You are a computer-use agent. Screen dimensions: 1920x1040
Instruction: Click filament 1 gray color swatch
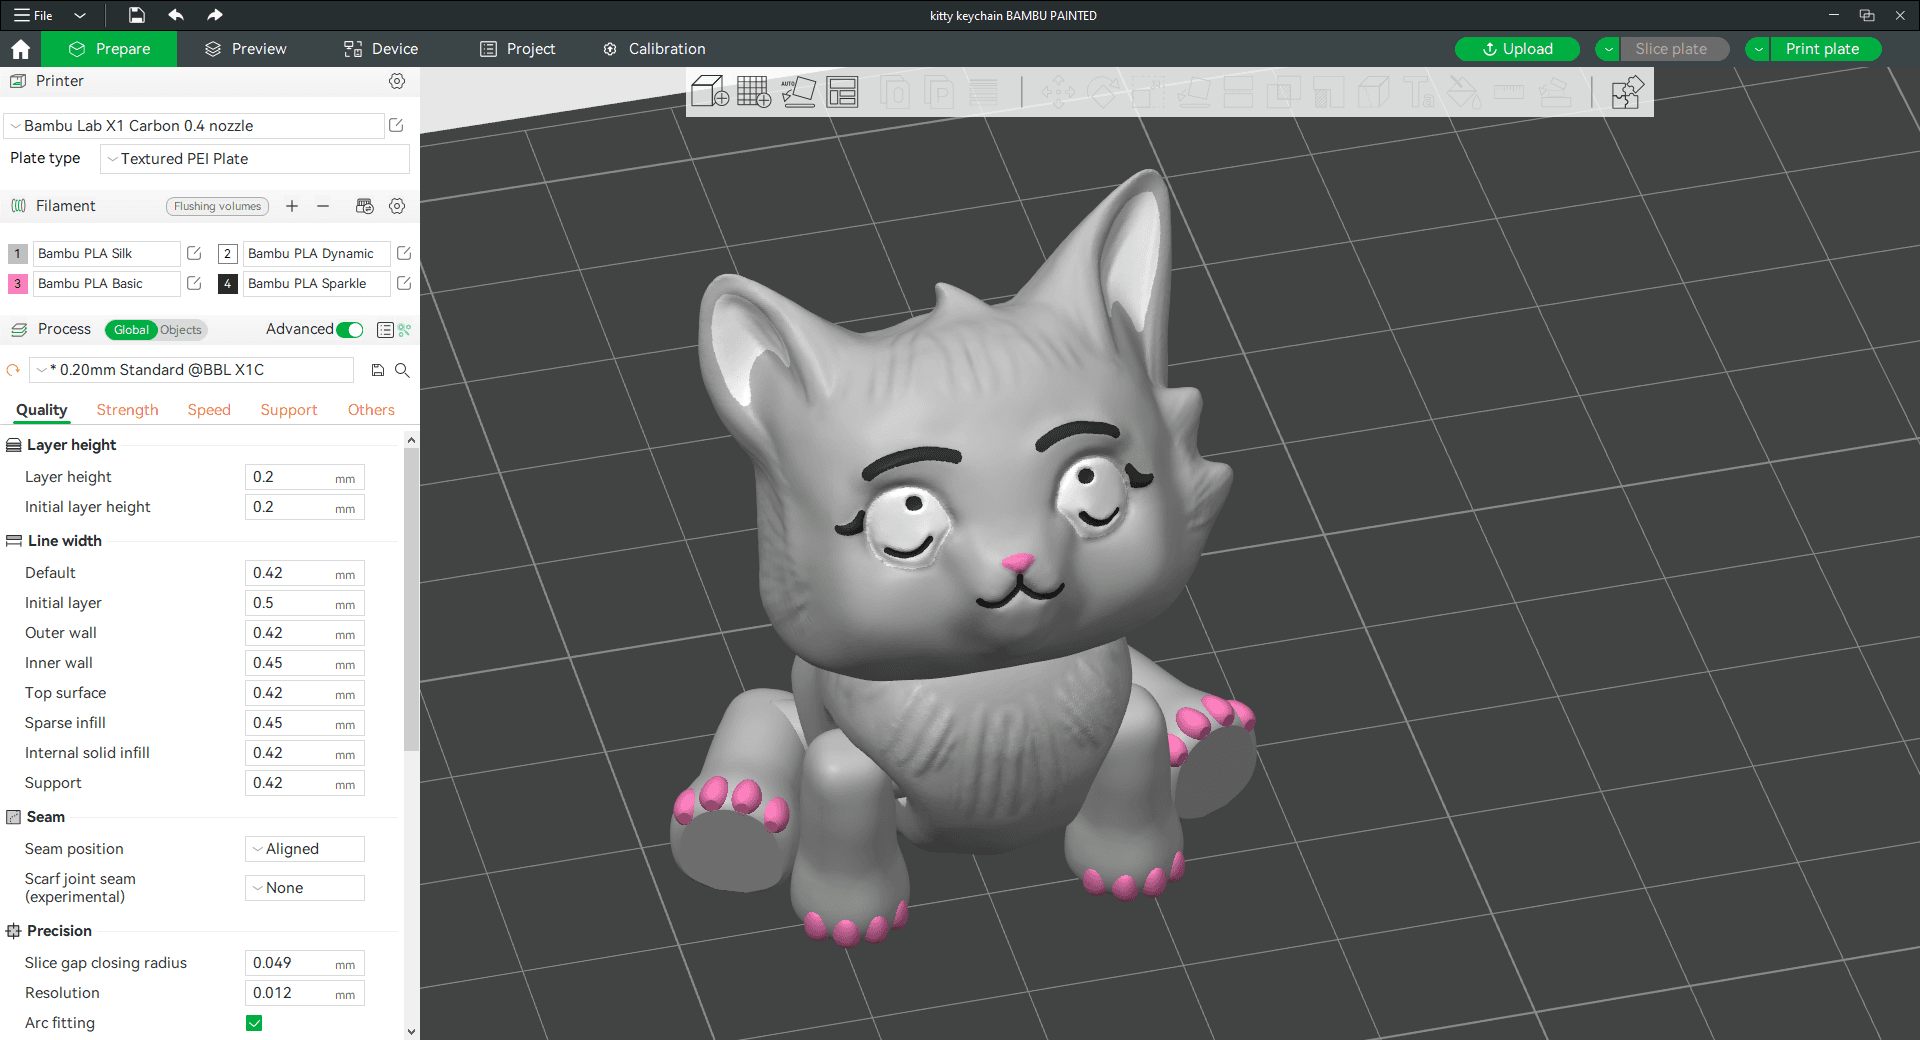click(18, 254)
